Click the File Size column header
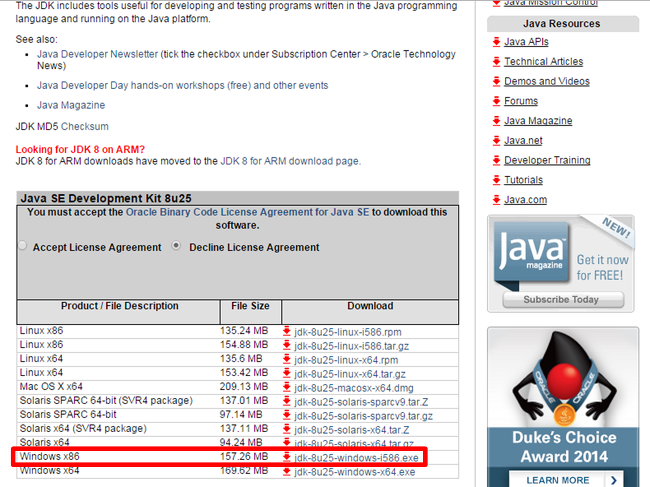This screenshot has width=650, height=487. [250, 312]
